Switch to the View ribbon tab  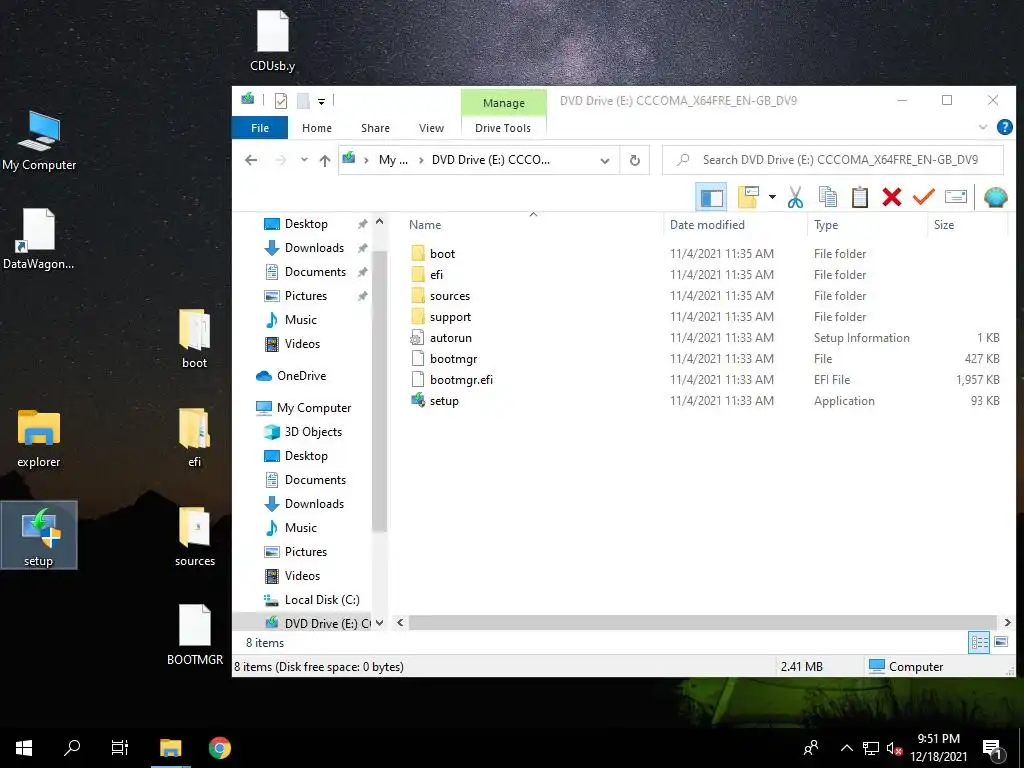coord(431,128)
